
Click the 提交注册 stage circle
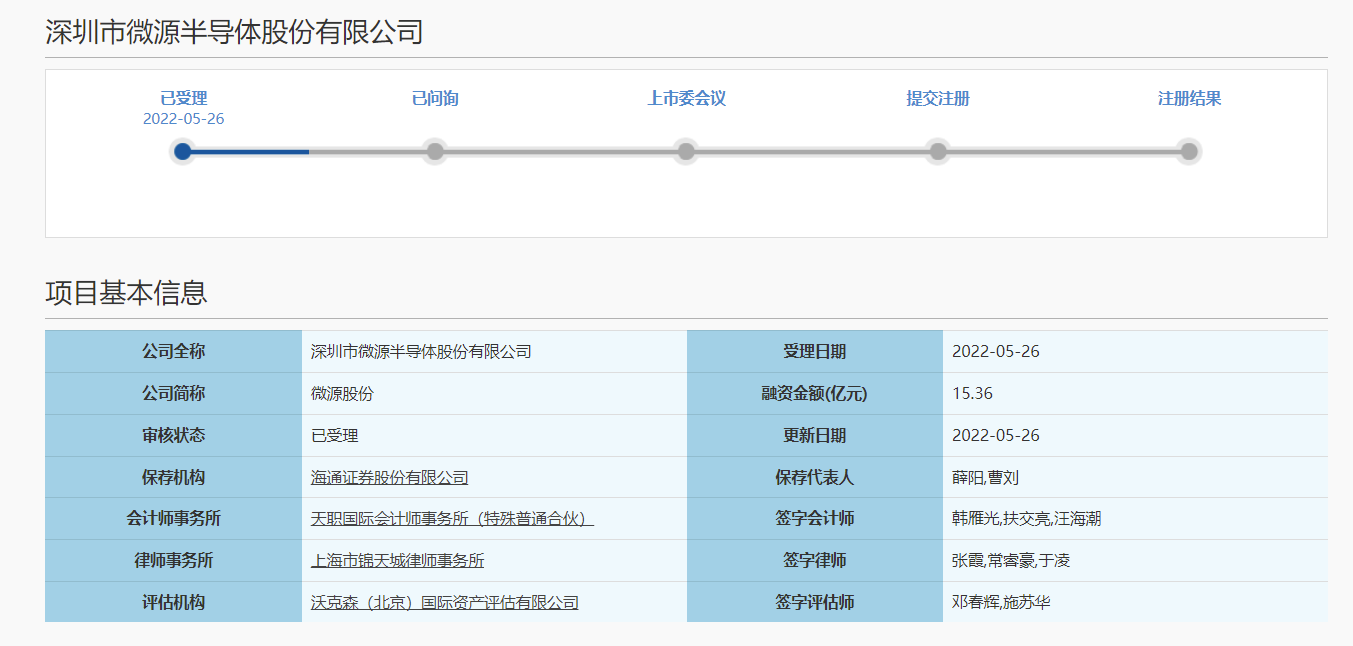pos(936,152)
